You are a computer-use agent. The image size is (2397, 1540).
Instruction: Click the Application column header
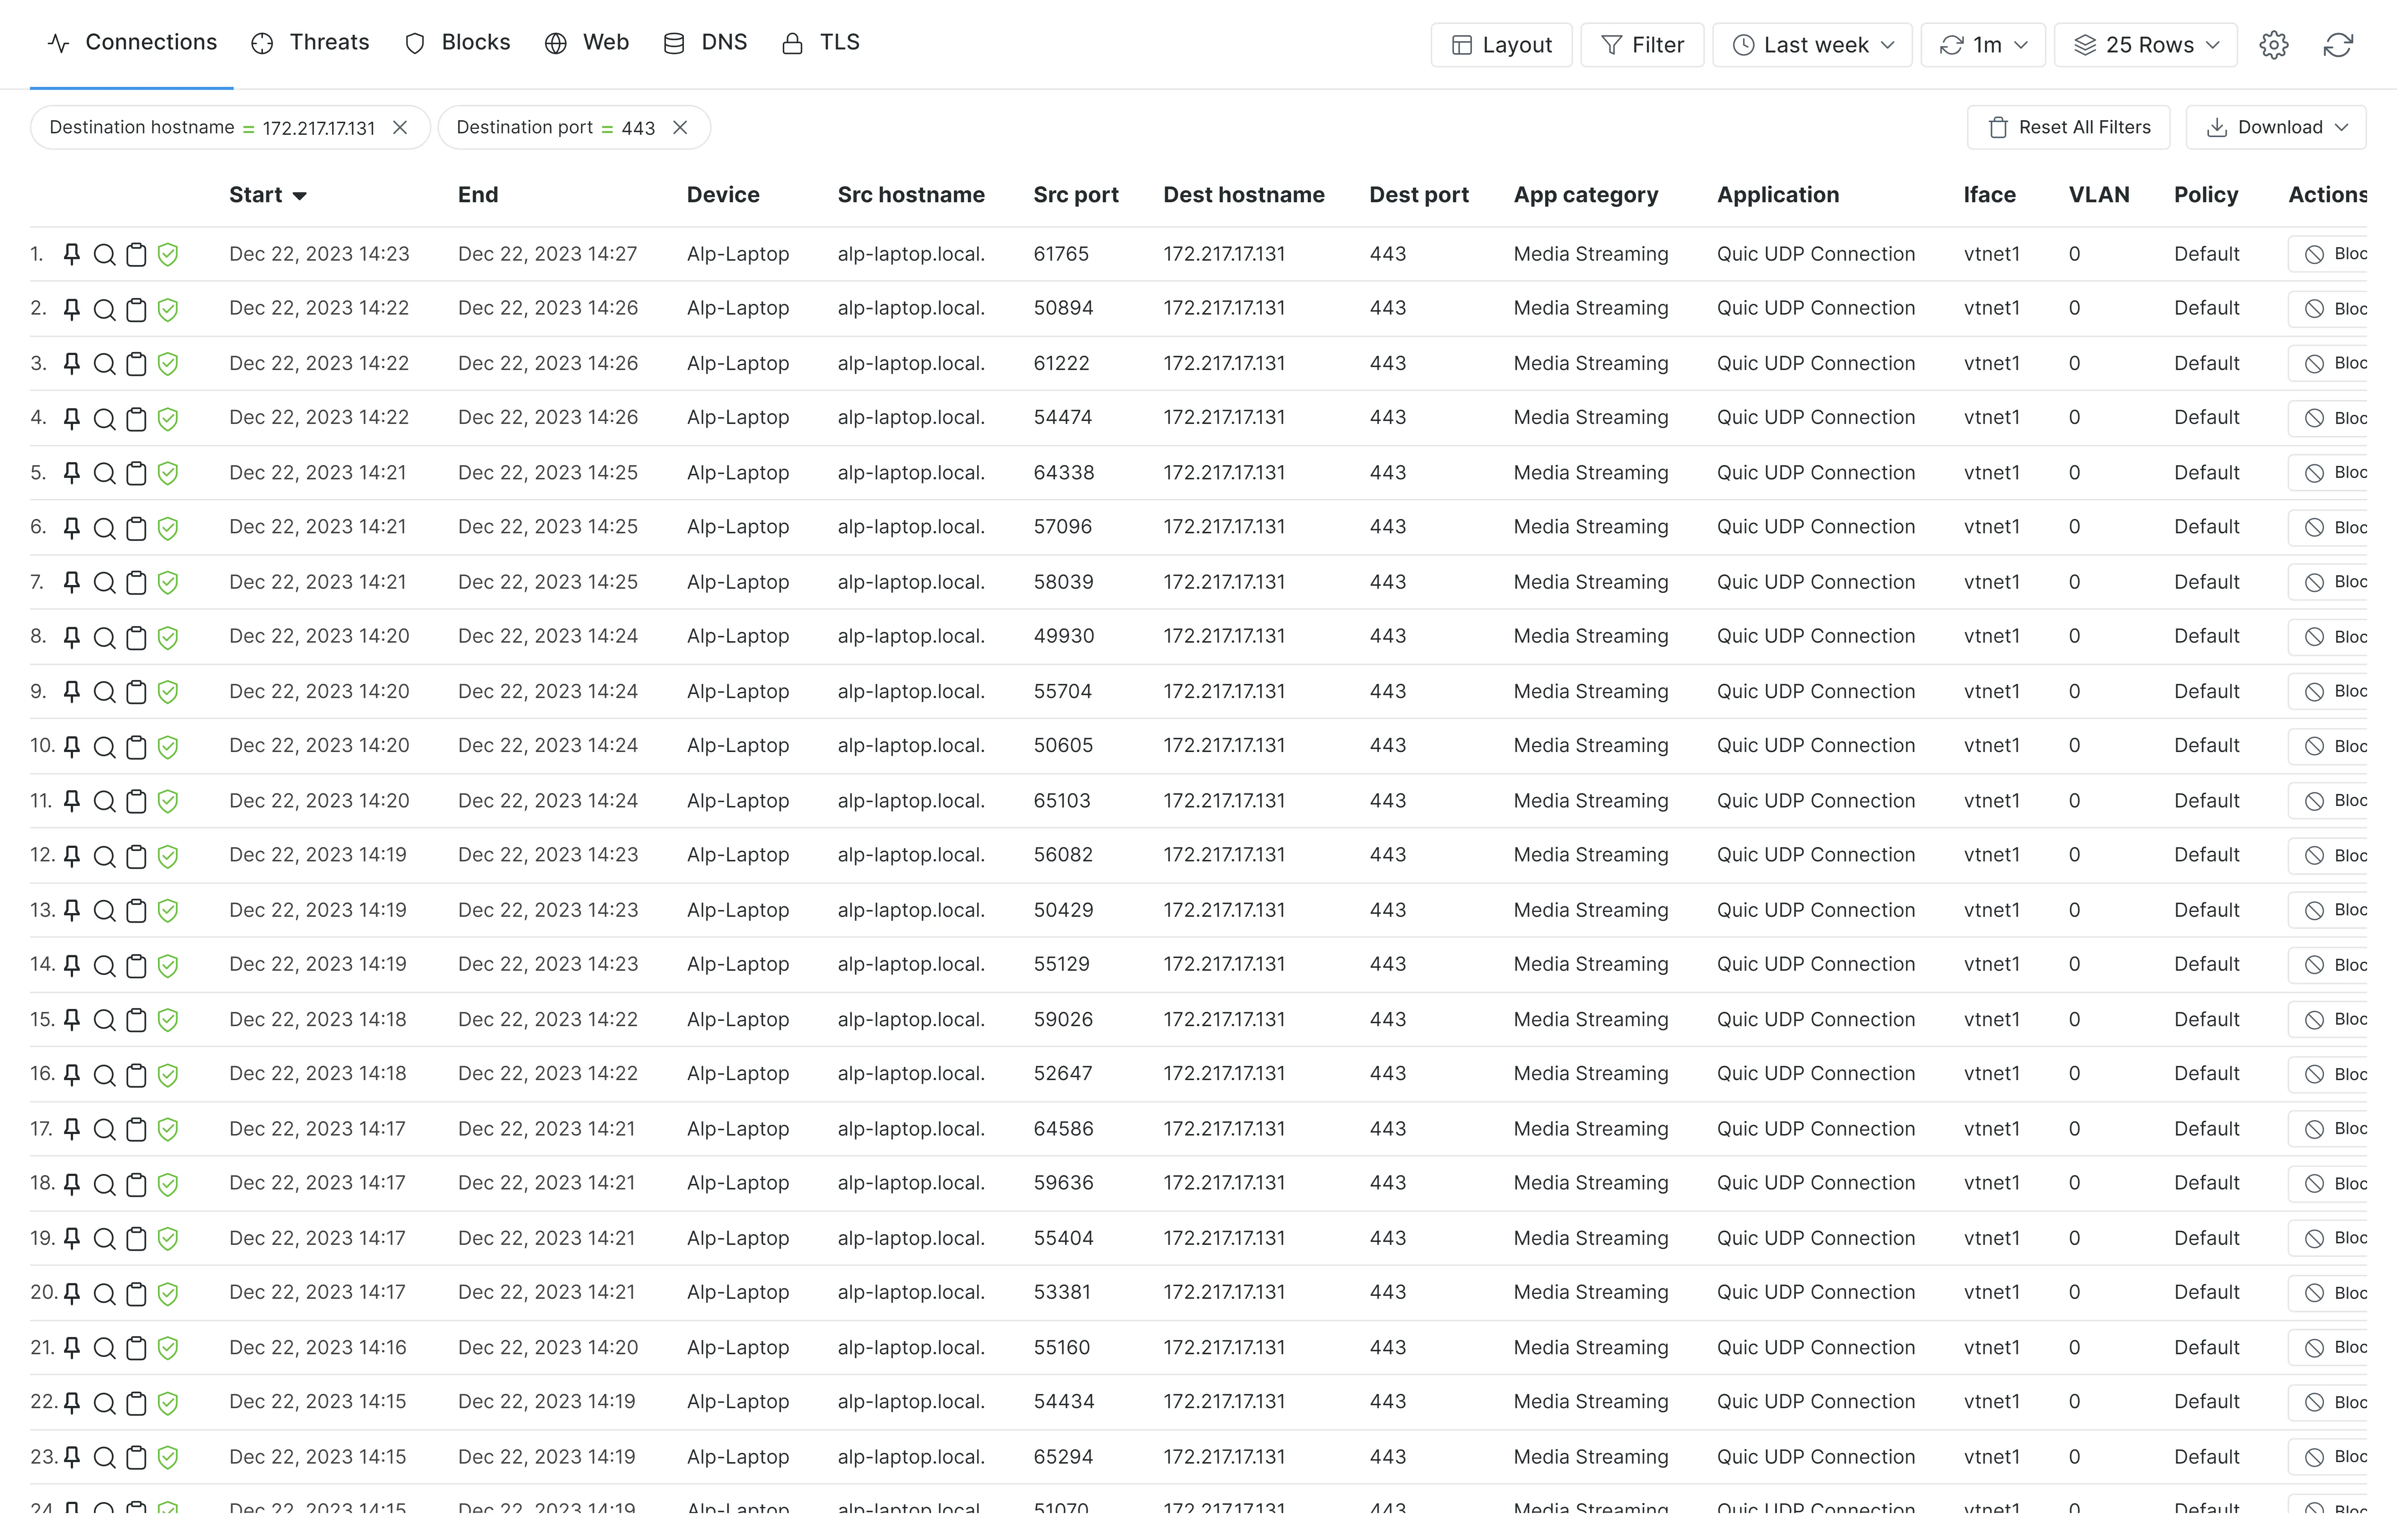(x=1778, y=195)
